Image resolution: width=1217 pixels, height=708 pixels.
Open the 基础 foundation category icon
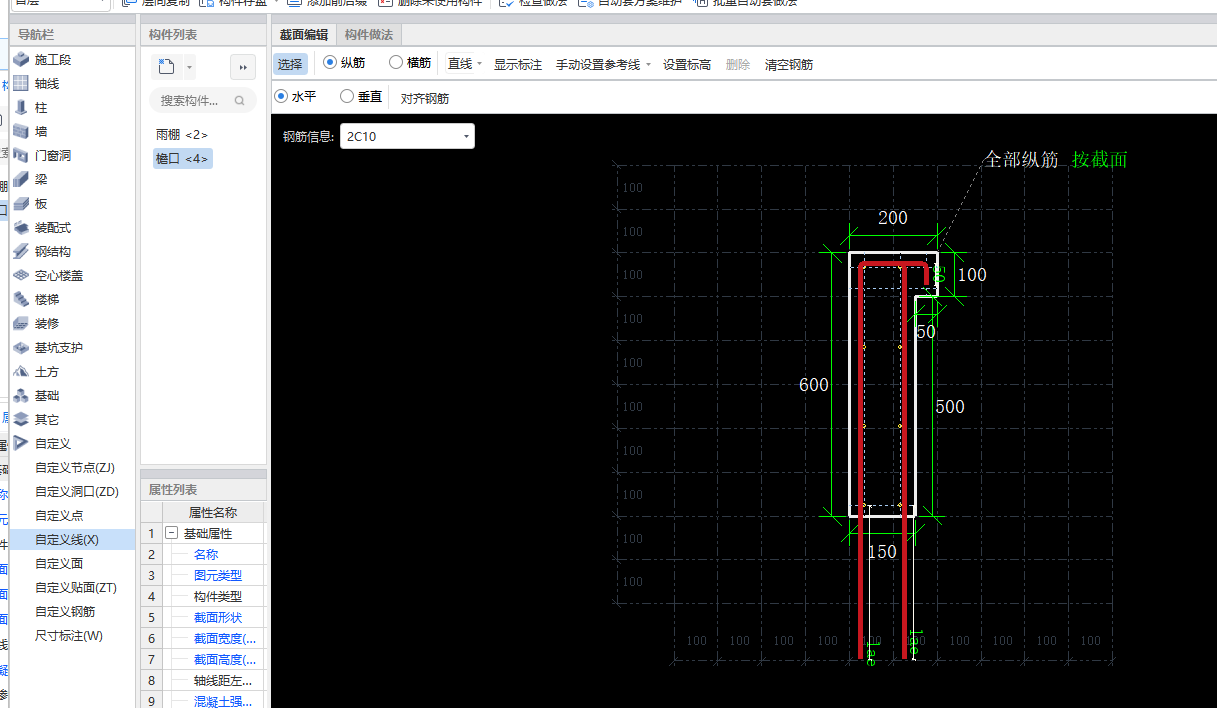tap(21, 396)
